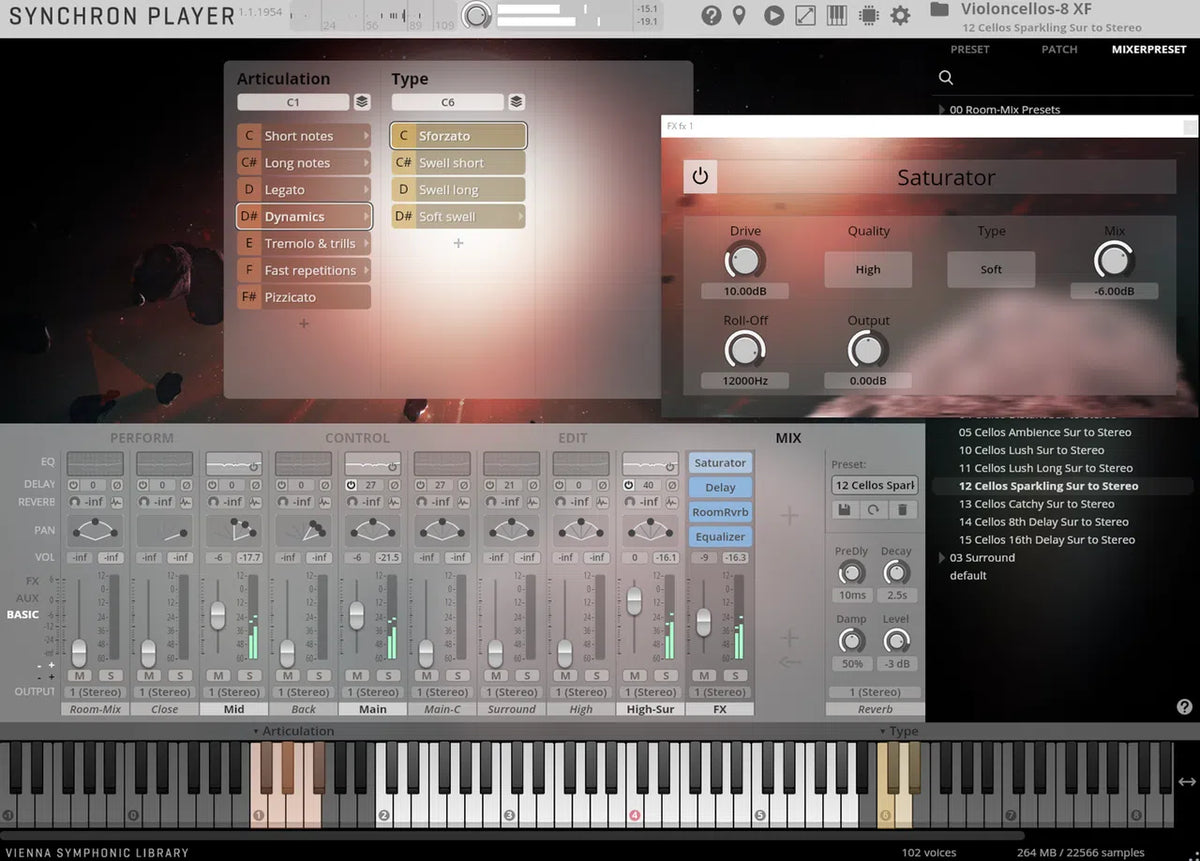The height and width of the screenshot is (861, 1200).
Task: Click the virtual keyboard icon in toolbar
Action: click(x=837, y=15)
